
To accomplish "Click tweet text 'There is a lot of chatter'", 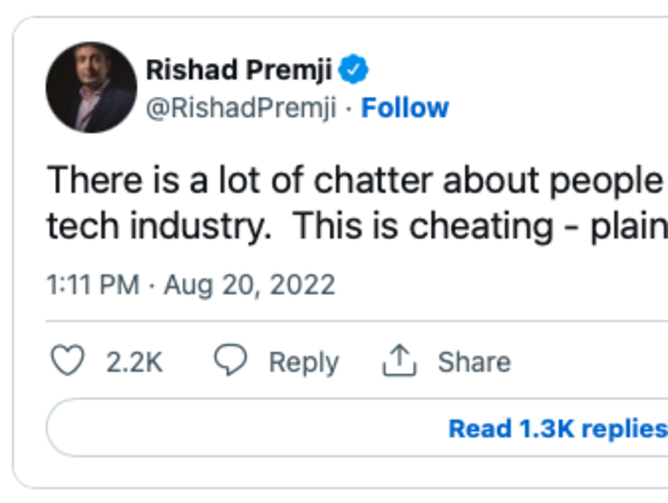I will tap(240, 180).
